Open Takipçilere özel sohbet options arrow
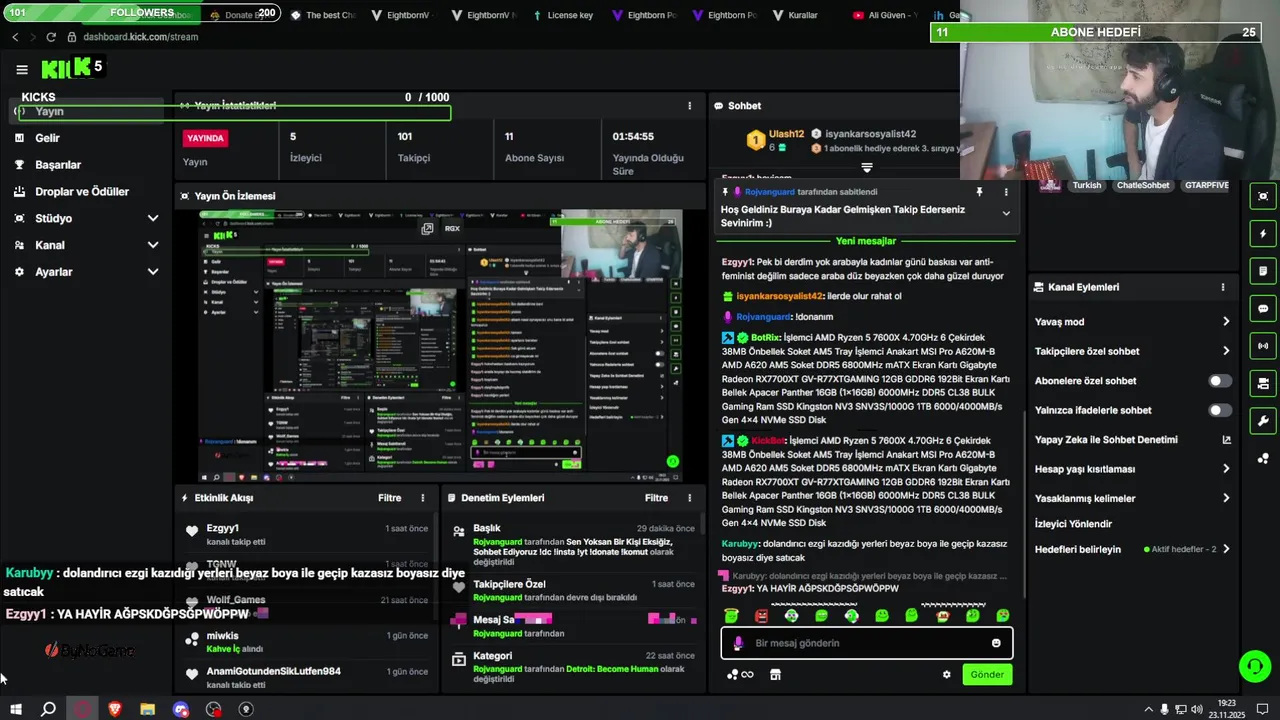This screenshot has height=720, width=1280. tap(1226, 351)
